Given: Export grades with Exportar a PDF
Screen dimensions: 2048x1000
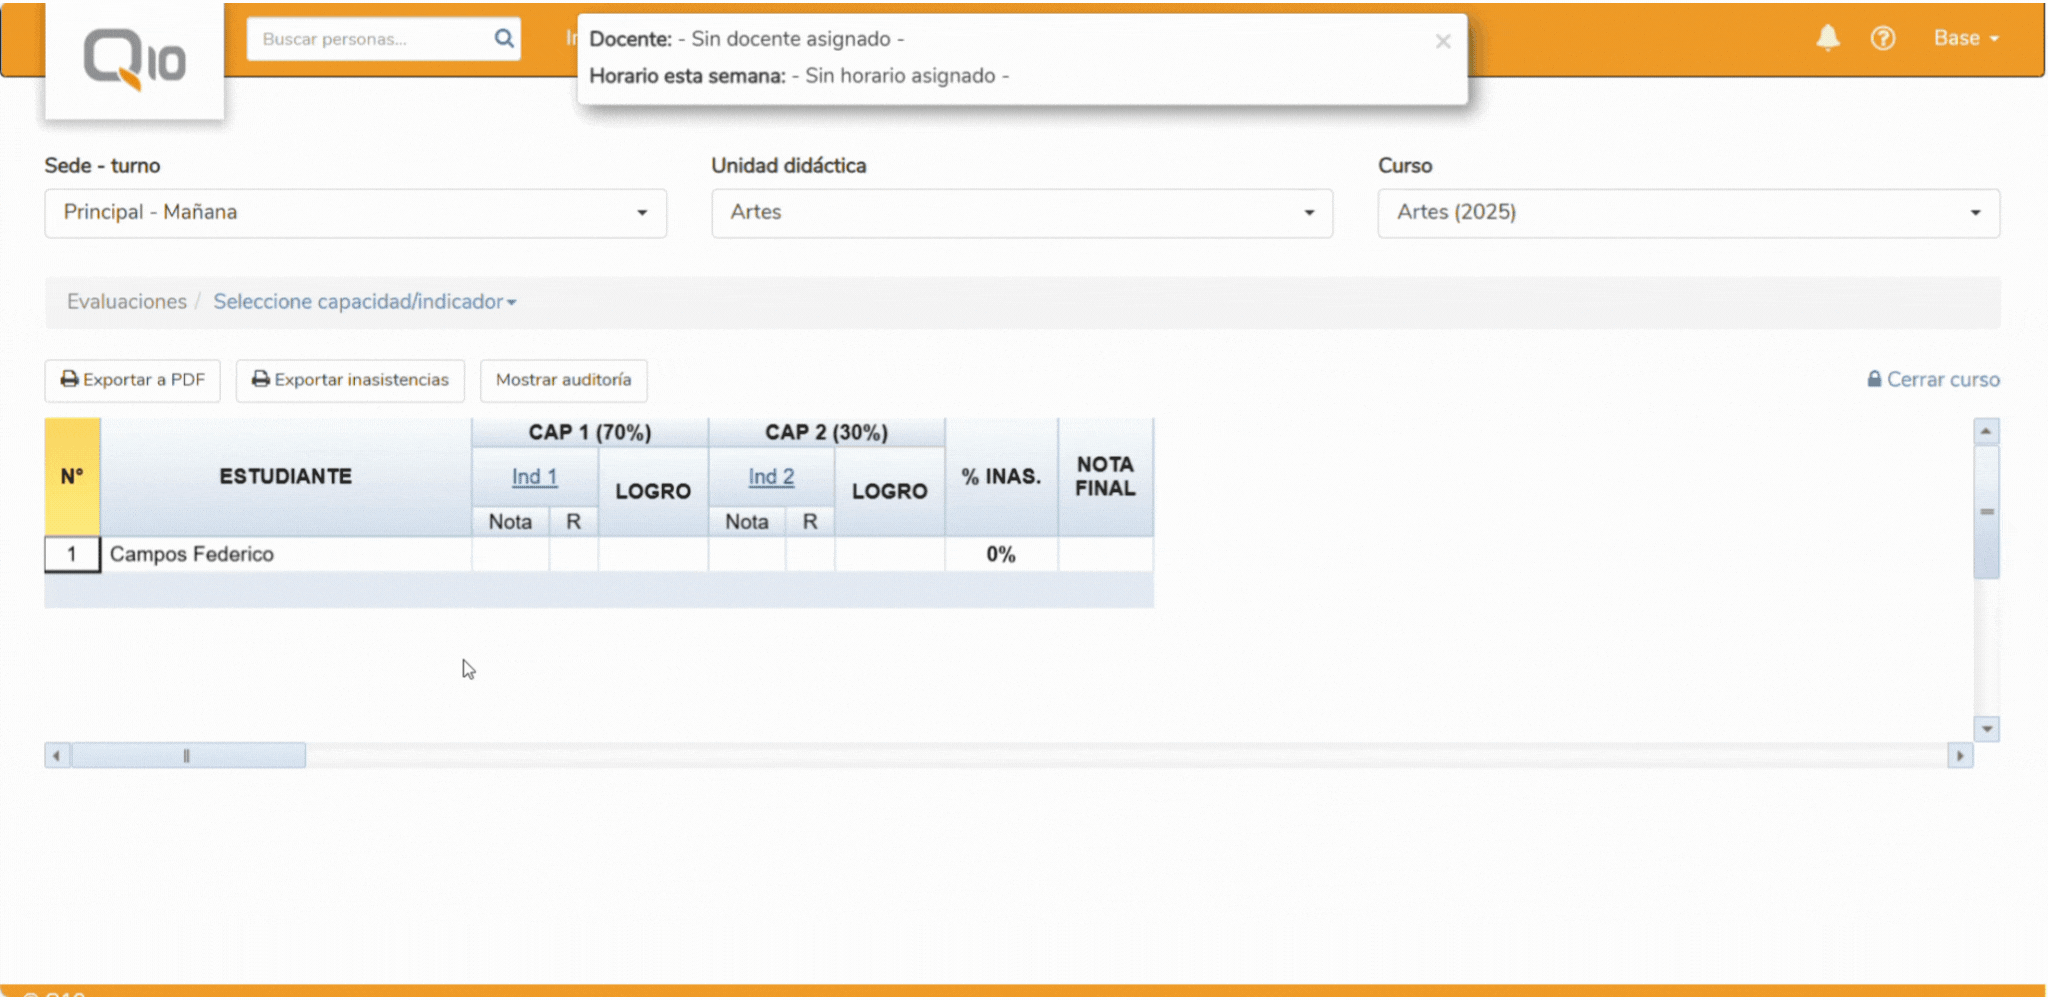Looking at the screenshot, I should pyautogui.click(x=133, y=380).
